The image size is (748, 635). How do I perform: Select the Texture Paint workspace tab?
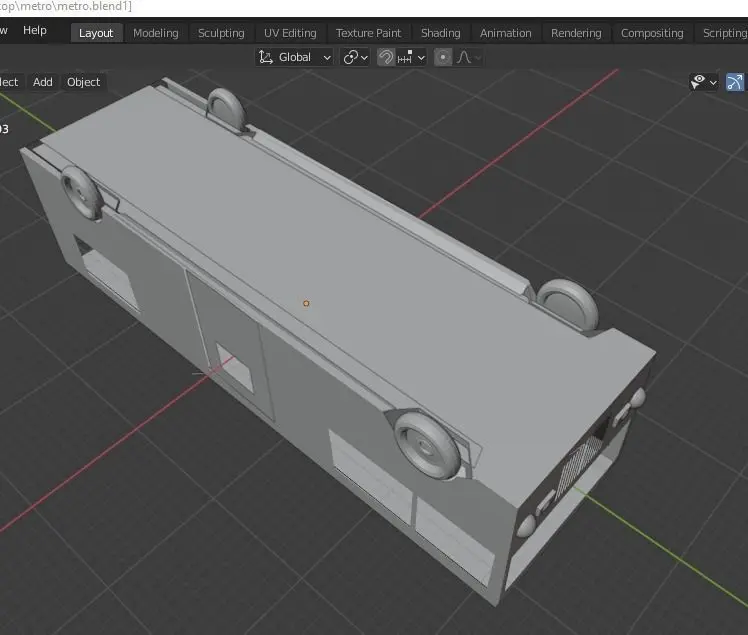[x=368, y=33]
